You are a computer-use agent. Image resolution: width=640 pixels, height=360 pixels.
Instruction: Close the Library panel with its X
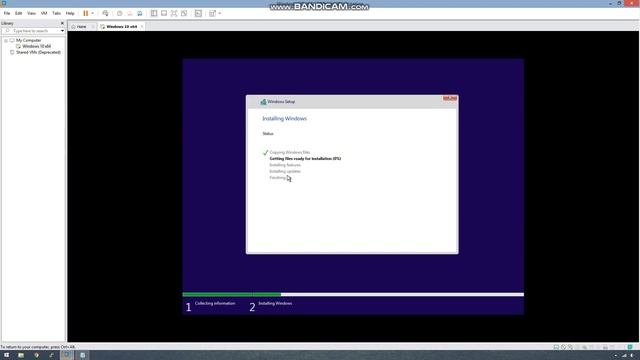(62, 23)
